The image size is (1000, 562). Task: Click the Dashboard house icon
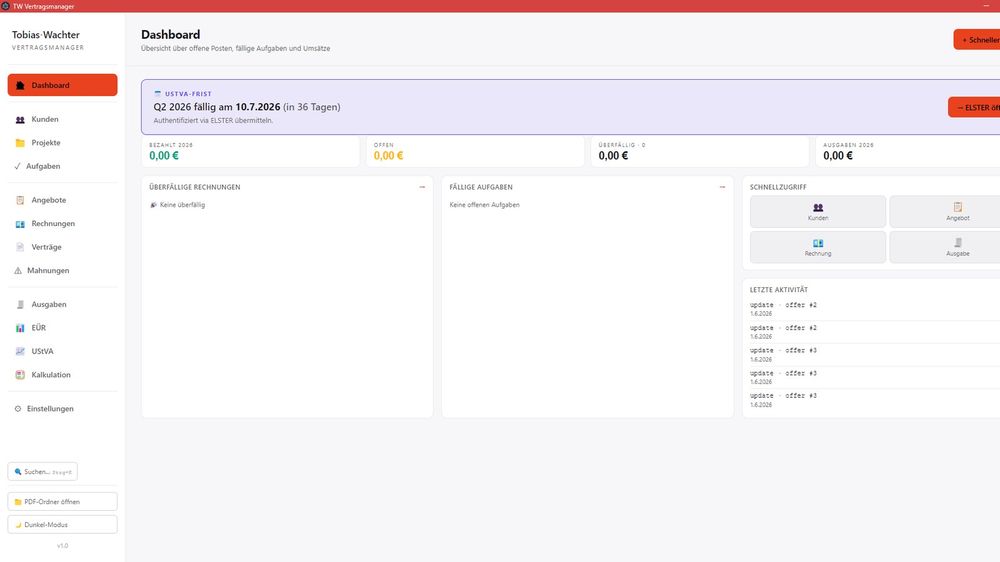(20, 85)
